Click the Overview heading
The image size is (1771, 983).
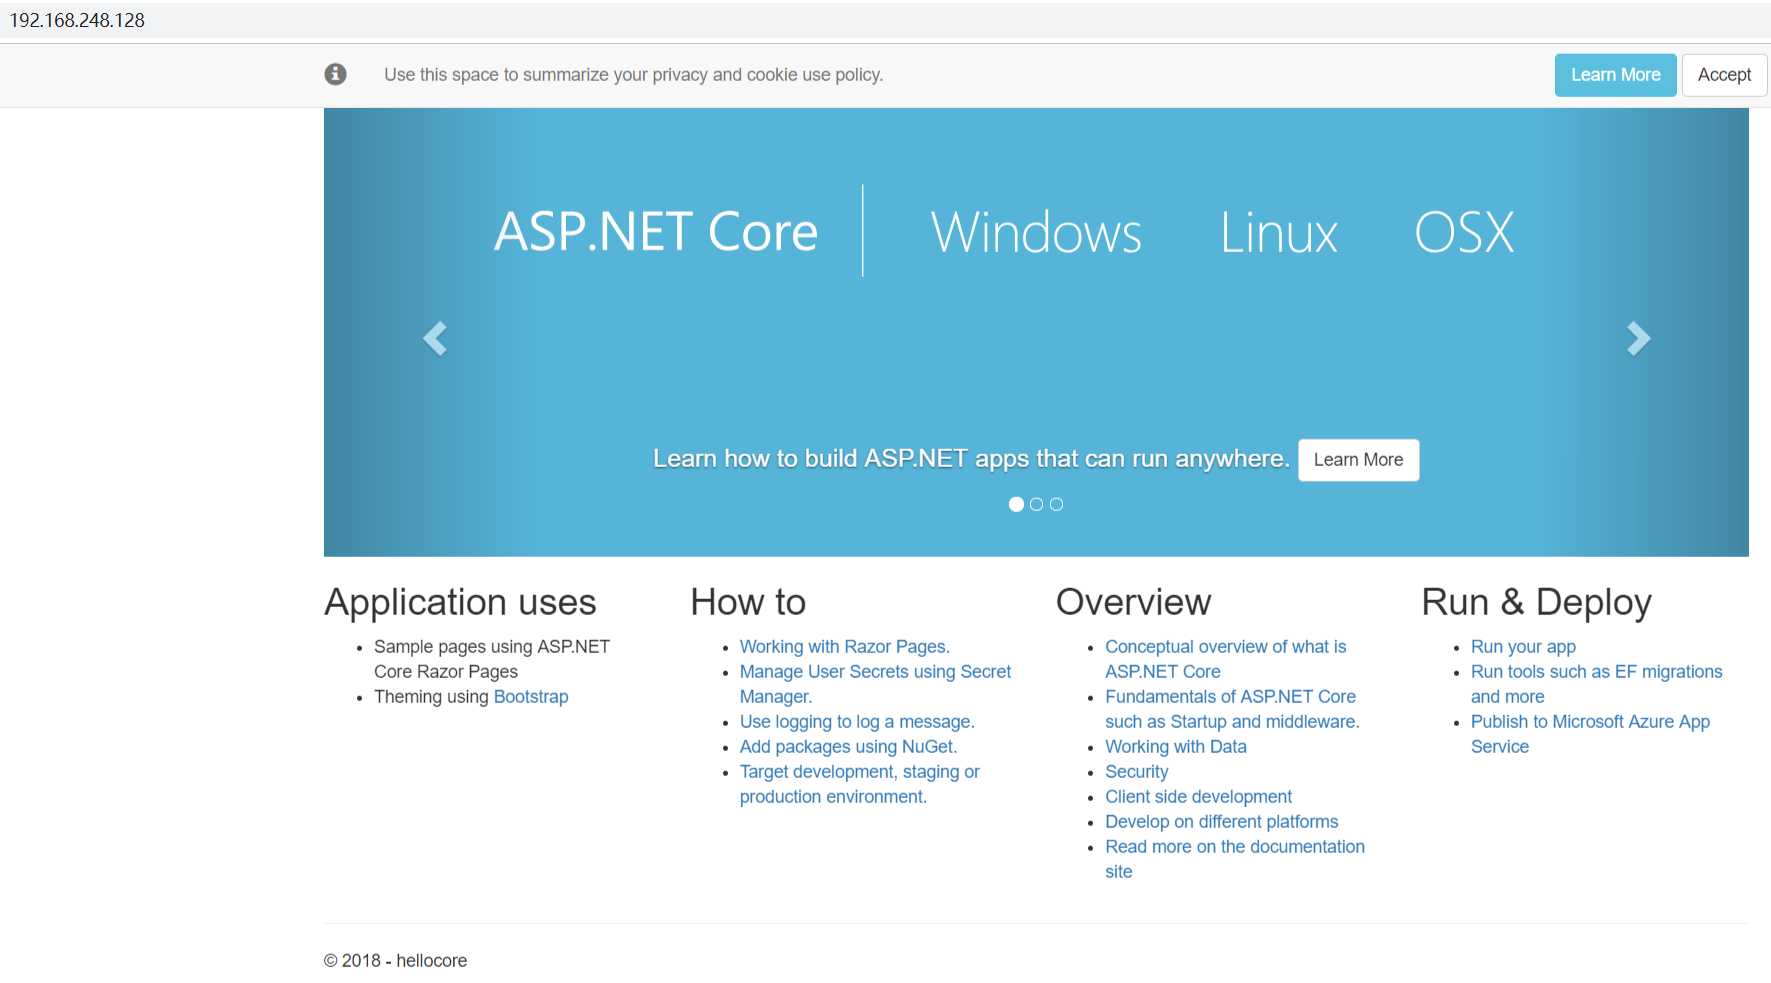coord(1133,603)
